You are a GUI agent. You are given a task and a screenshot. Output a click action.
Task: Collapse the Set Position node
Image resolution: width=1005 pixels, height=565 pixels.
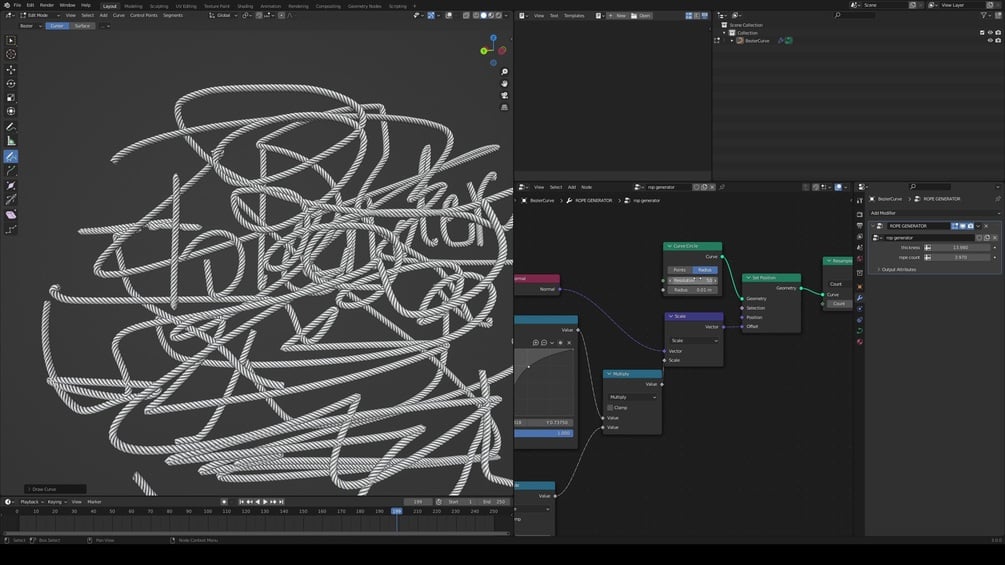point(748,277)
